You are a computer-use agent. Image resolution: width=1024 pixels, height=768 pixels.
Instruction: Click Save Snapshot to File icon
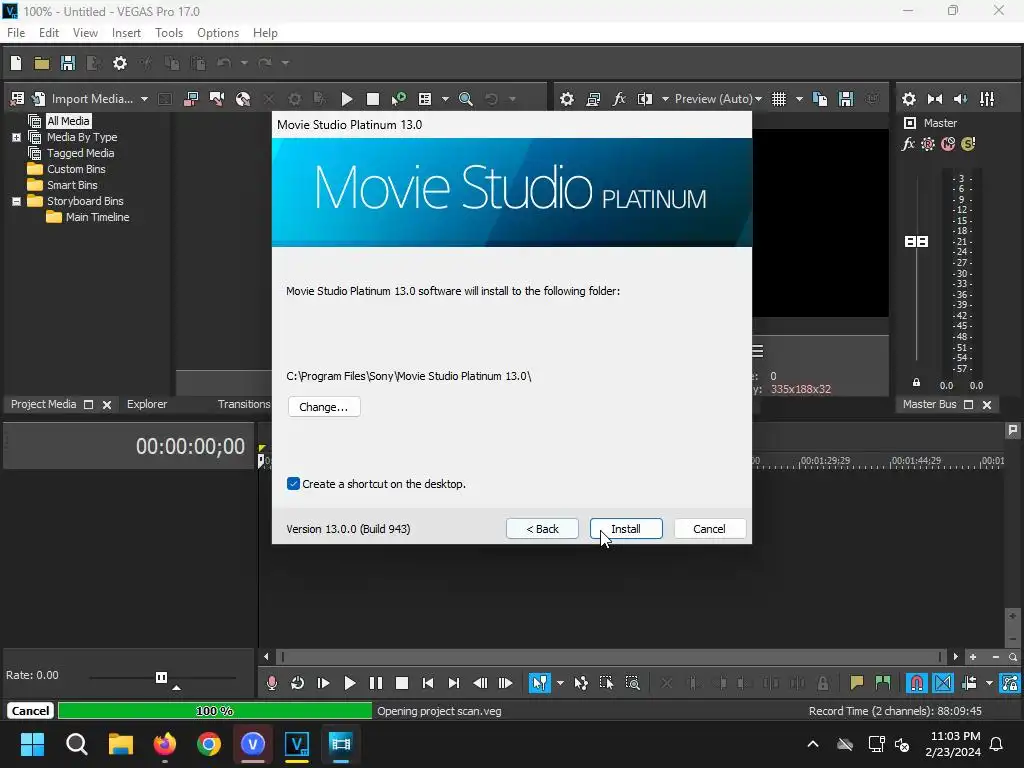click(846, 99)
